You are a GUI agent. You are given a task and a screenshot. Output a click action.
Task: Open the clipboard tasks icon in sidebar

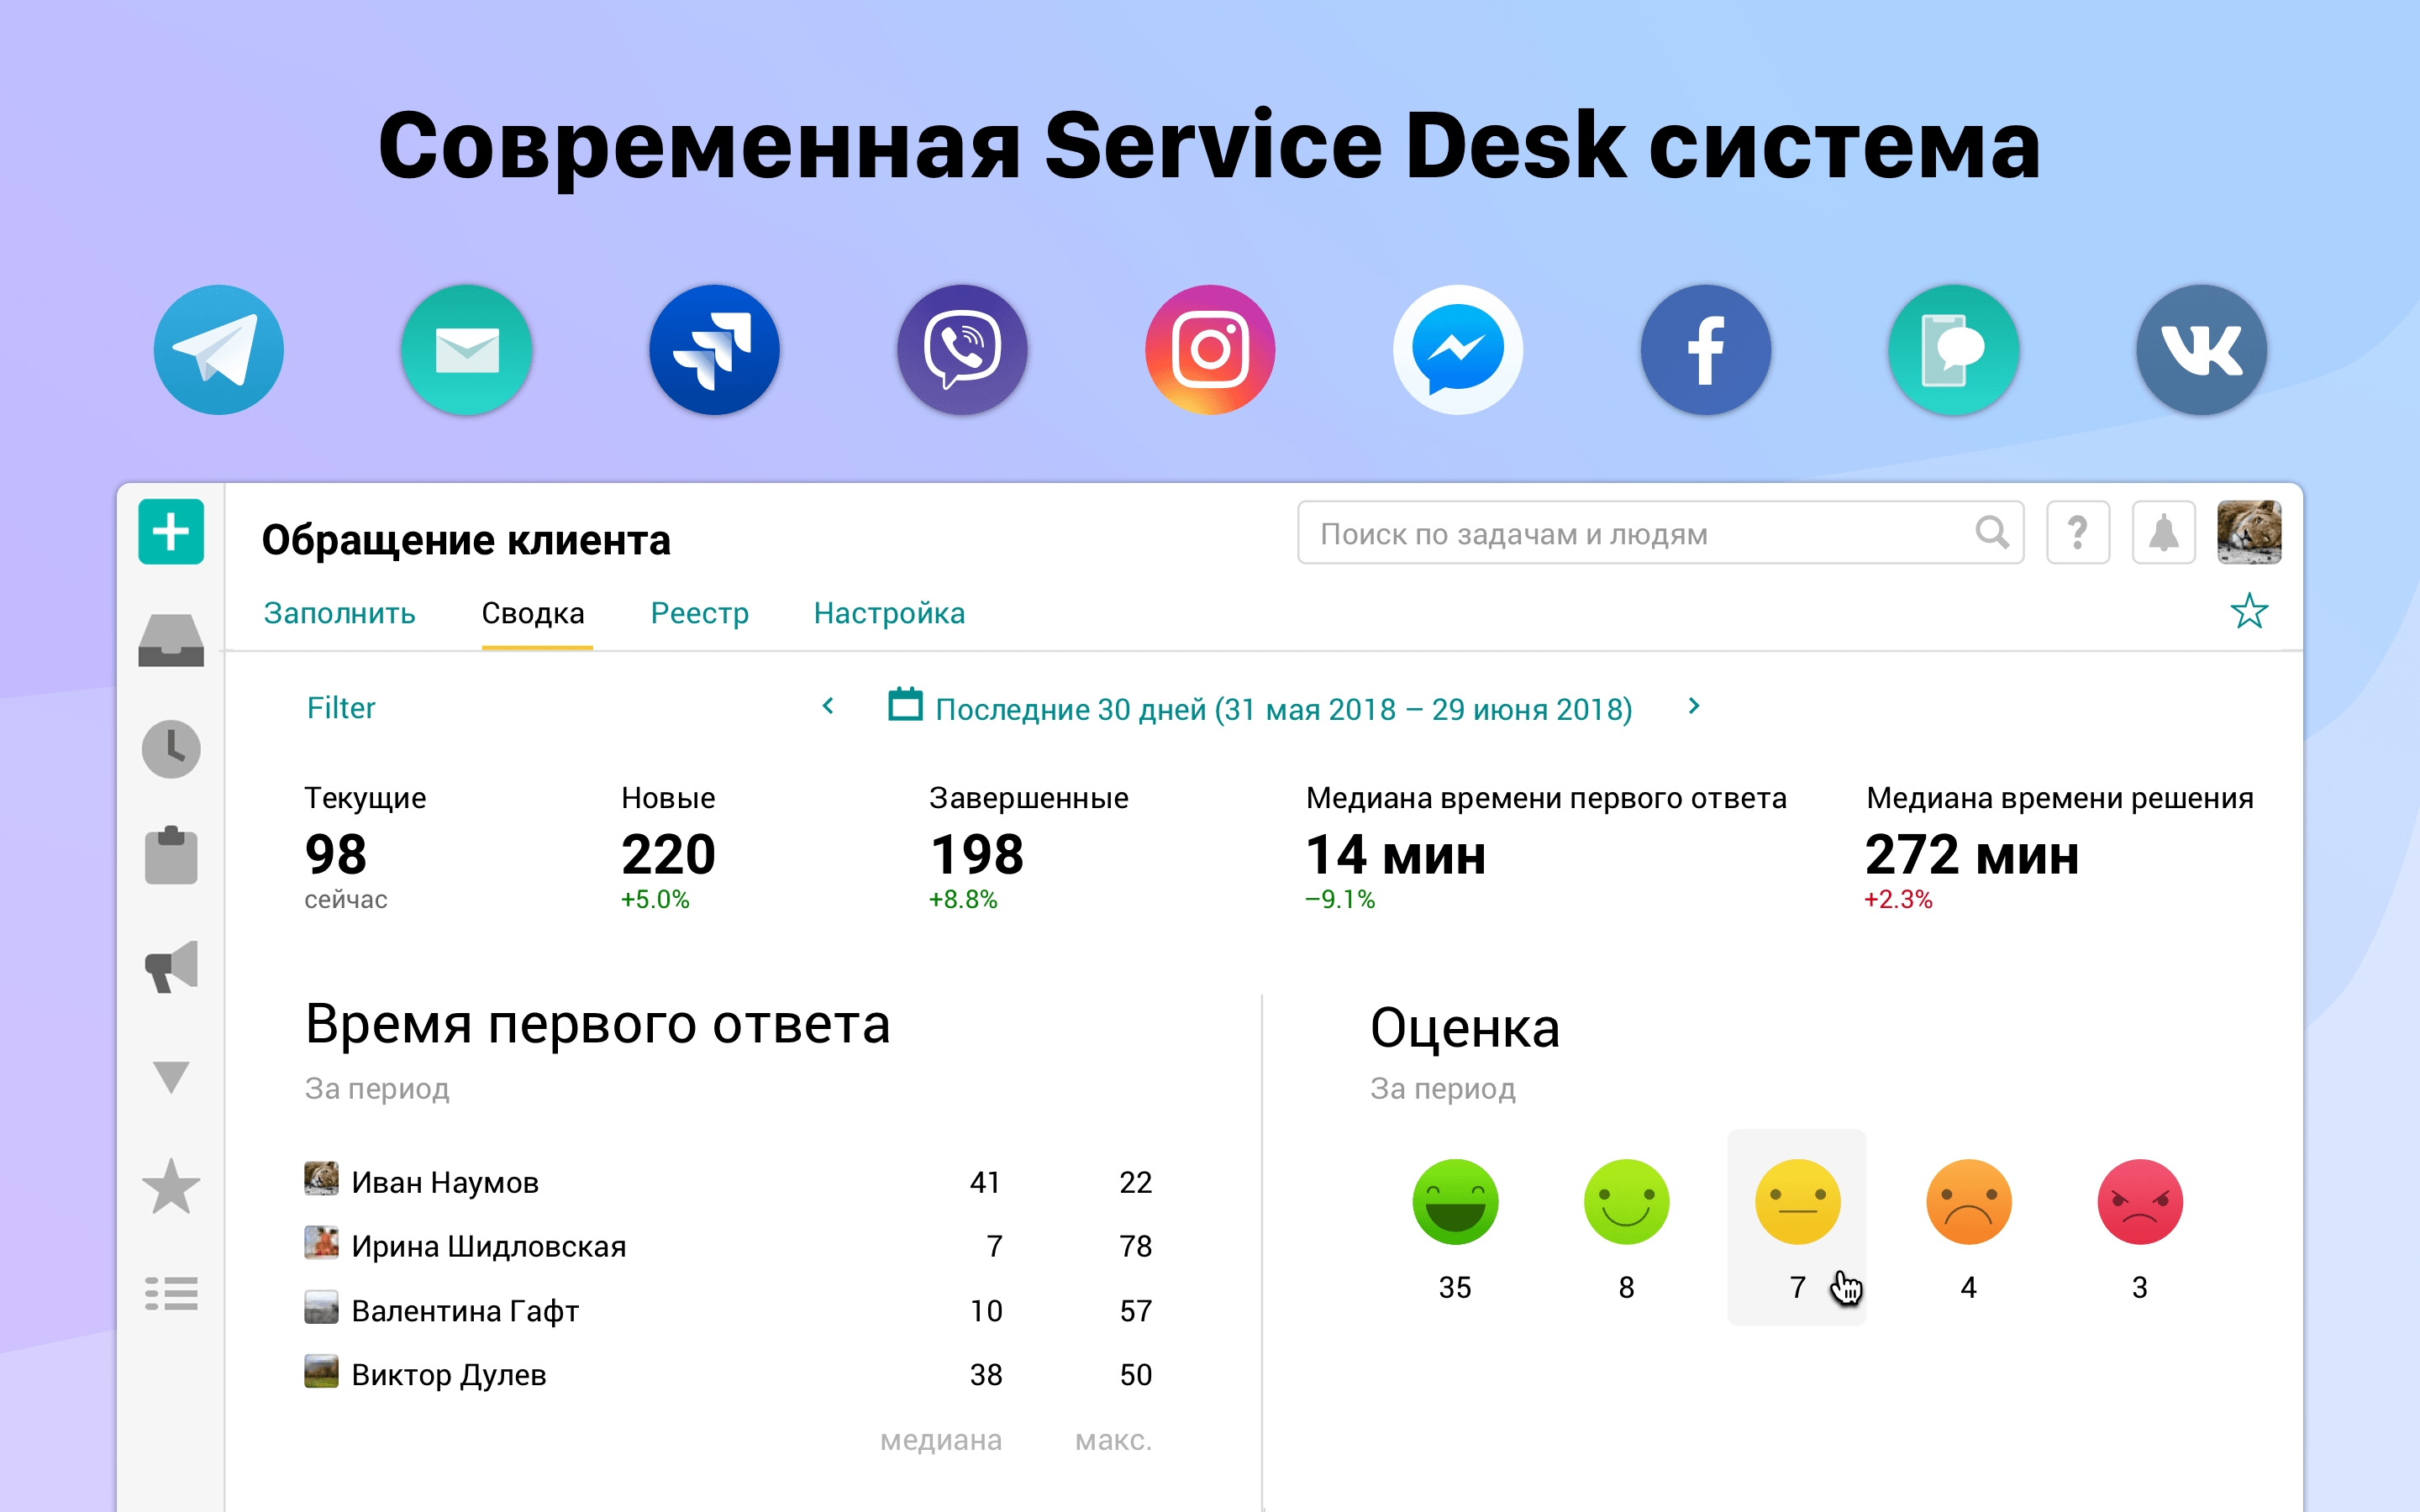click(171, 856)
